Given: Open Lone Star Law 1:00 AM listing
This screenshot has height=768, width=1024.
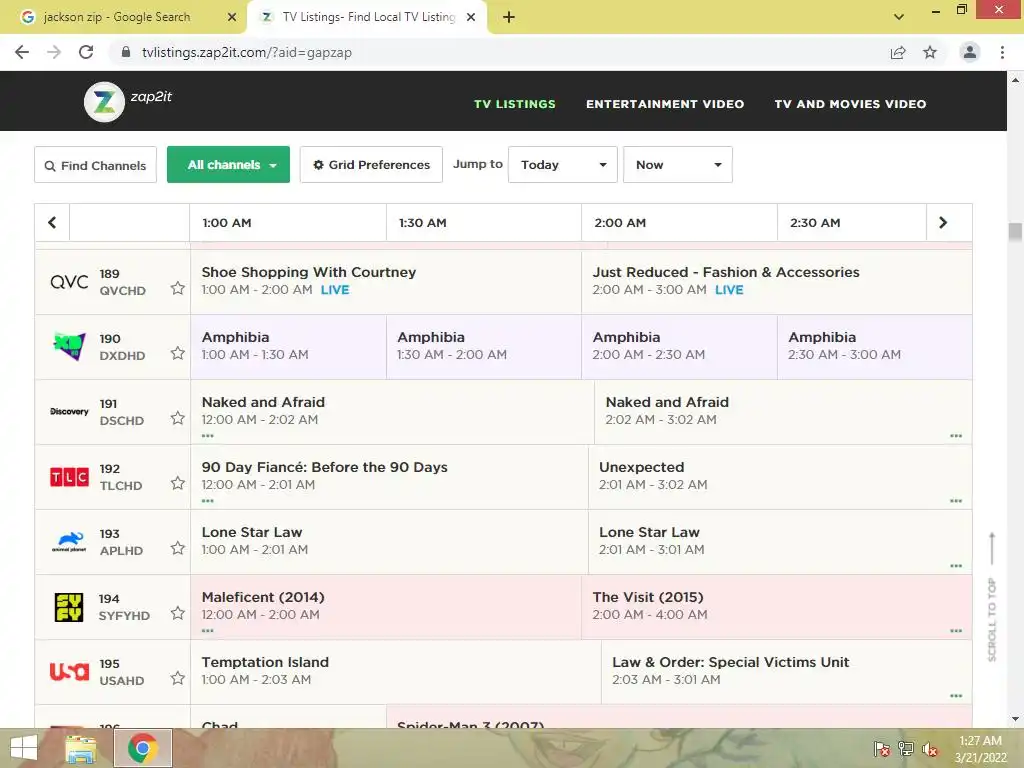Looking at the screenshot, I should pos(389,541).
